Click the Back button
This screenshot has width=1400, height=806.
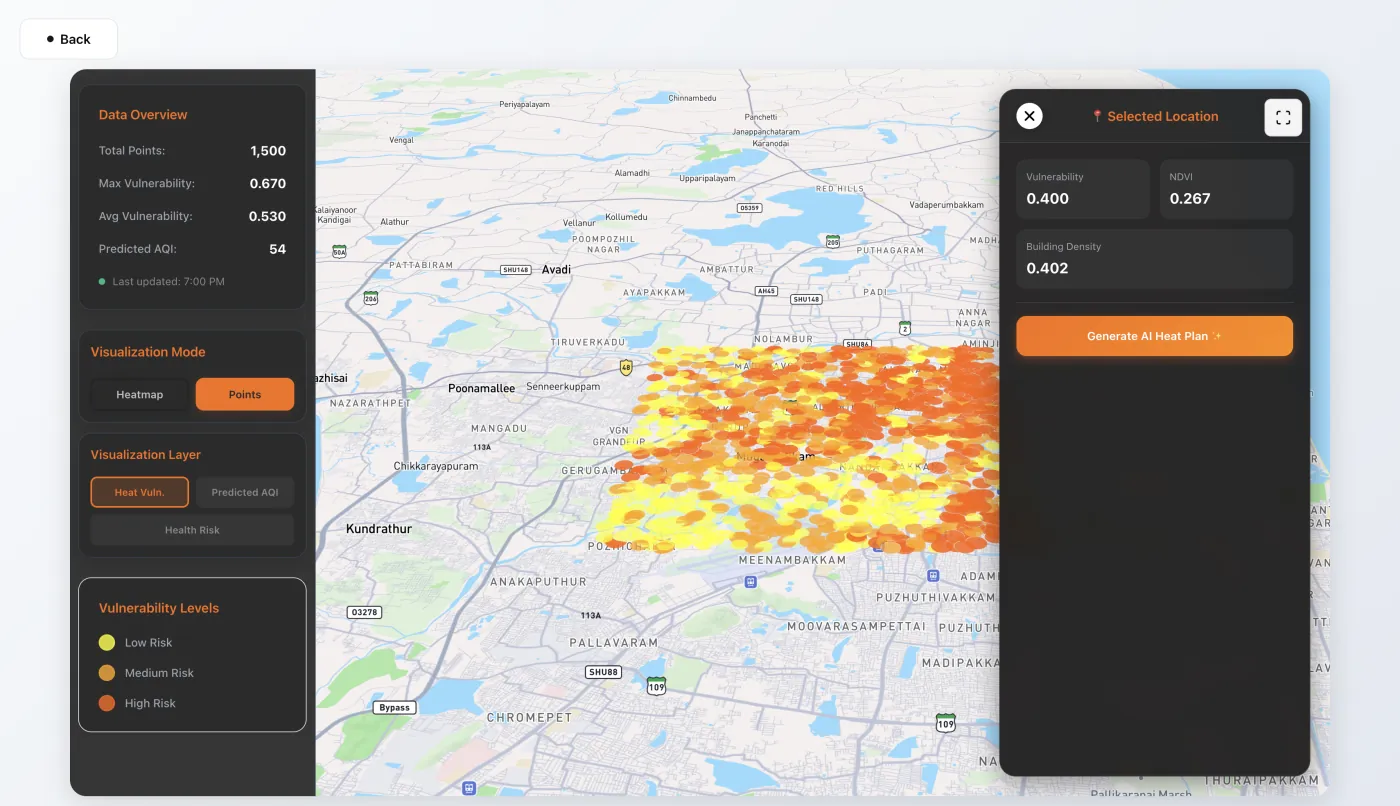69,39
